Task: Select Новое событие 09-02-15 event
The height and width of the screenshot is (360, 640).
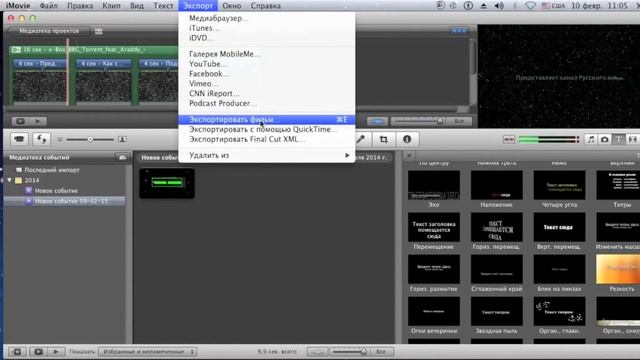Action: tap(71, 201)
